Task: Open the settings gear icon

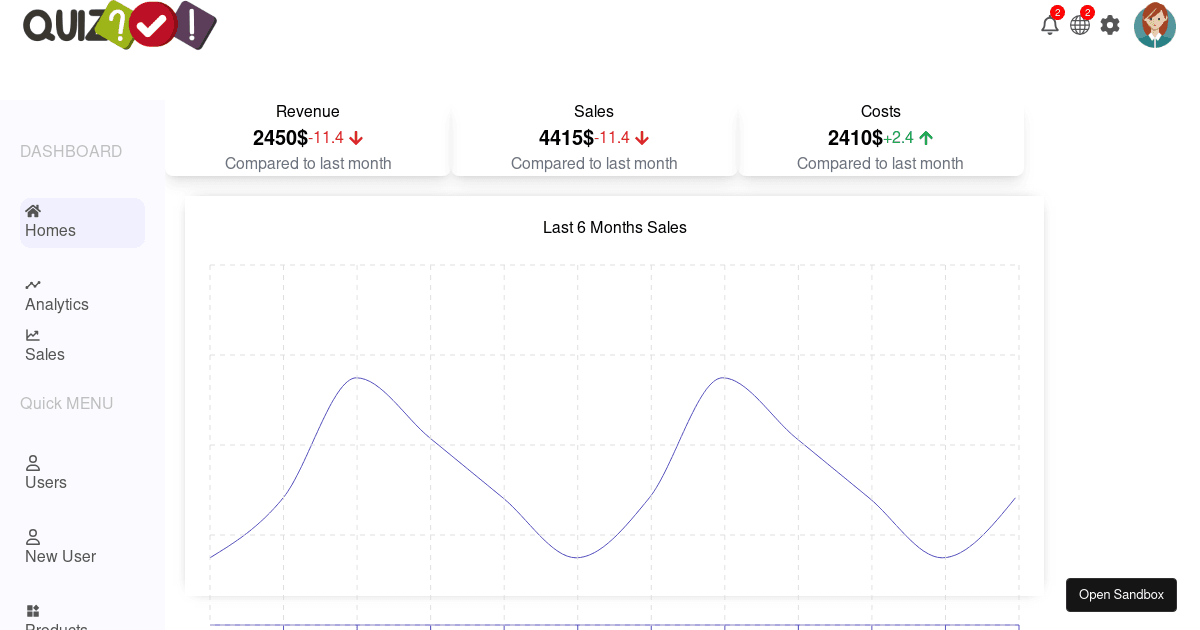Action: [x=1110, y=25]
